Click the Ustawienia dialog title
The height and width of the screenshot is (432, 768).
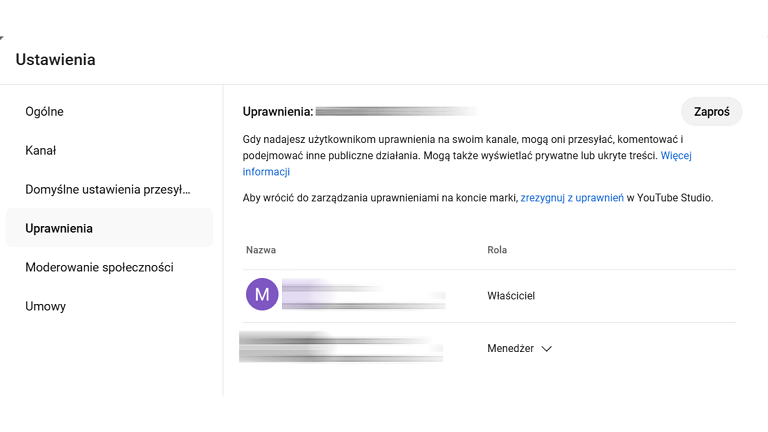pos(55,60)
